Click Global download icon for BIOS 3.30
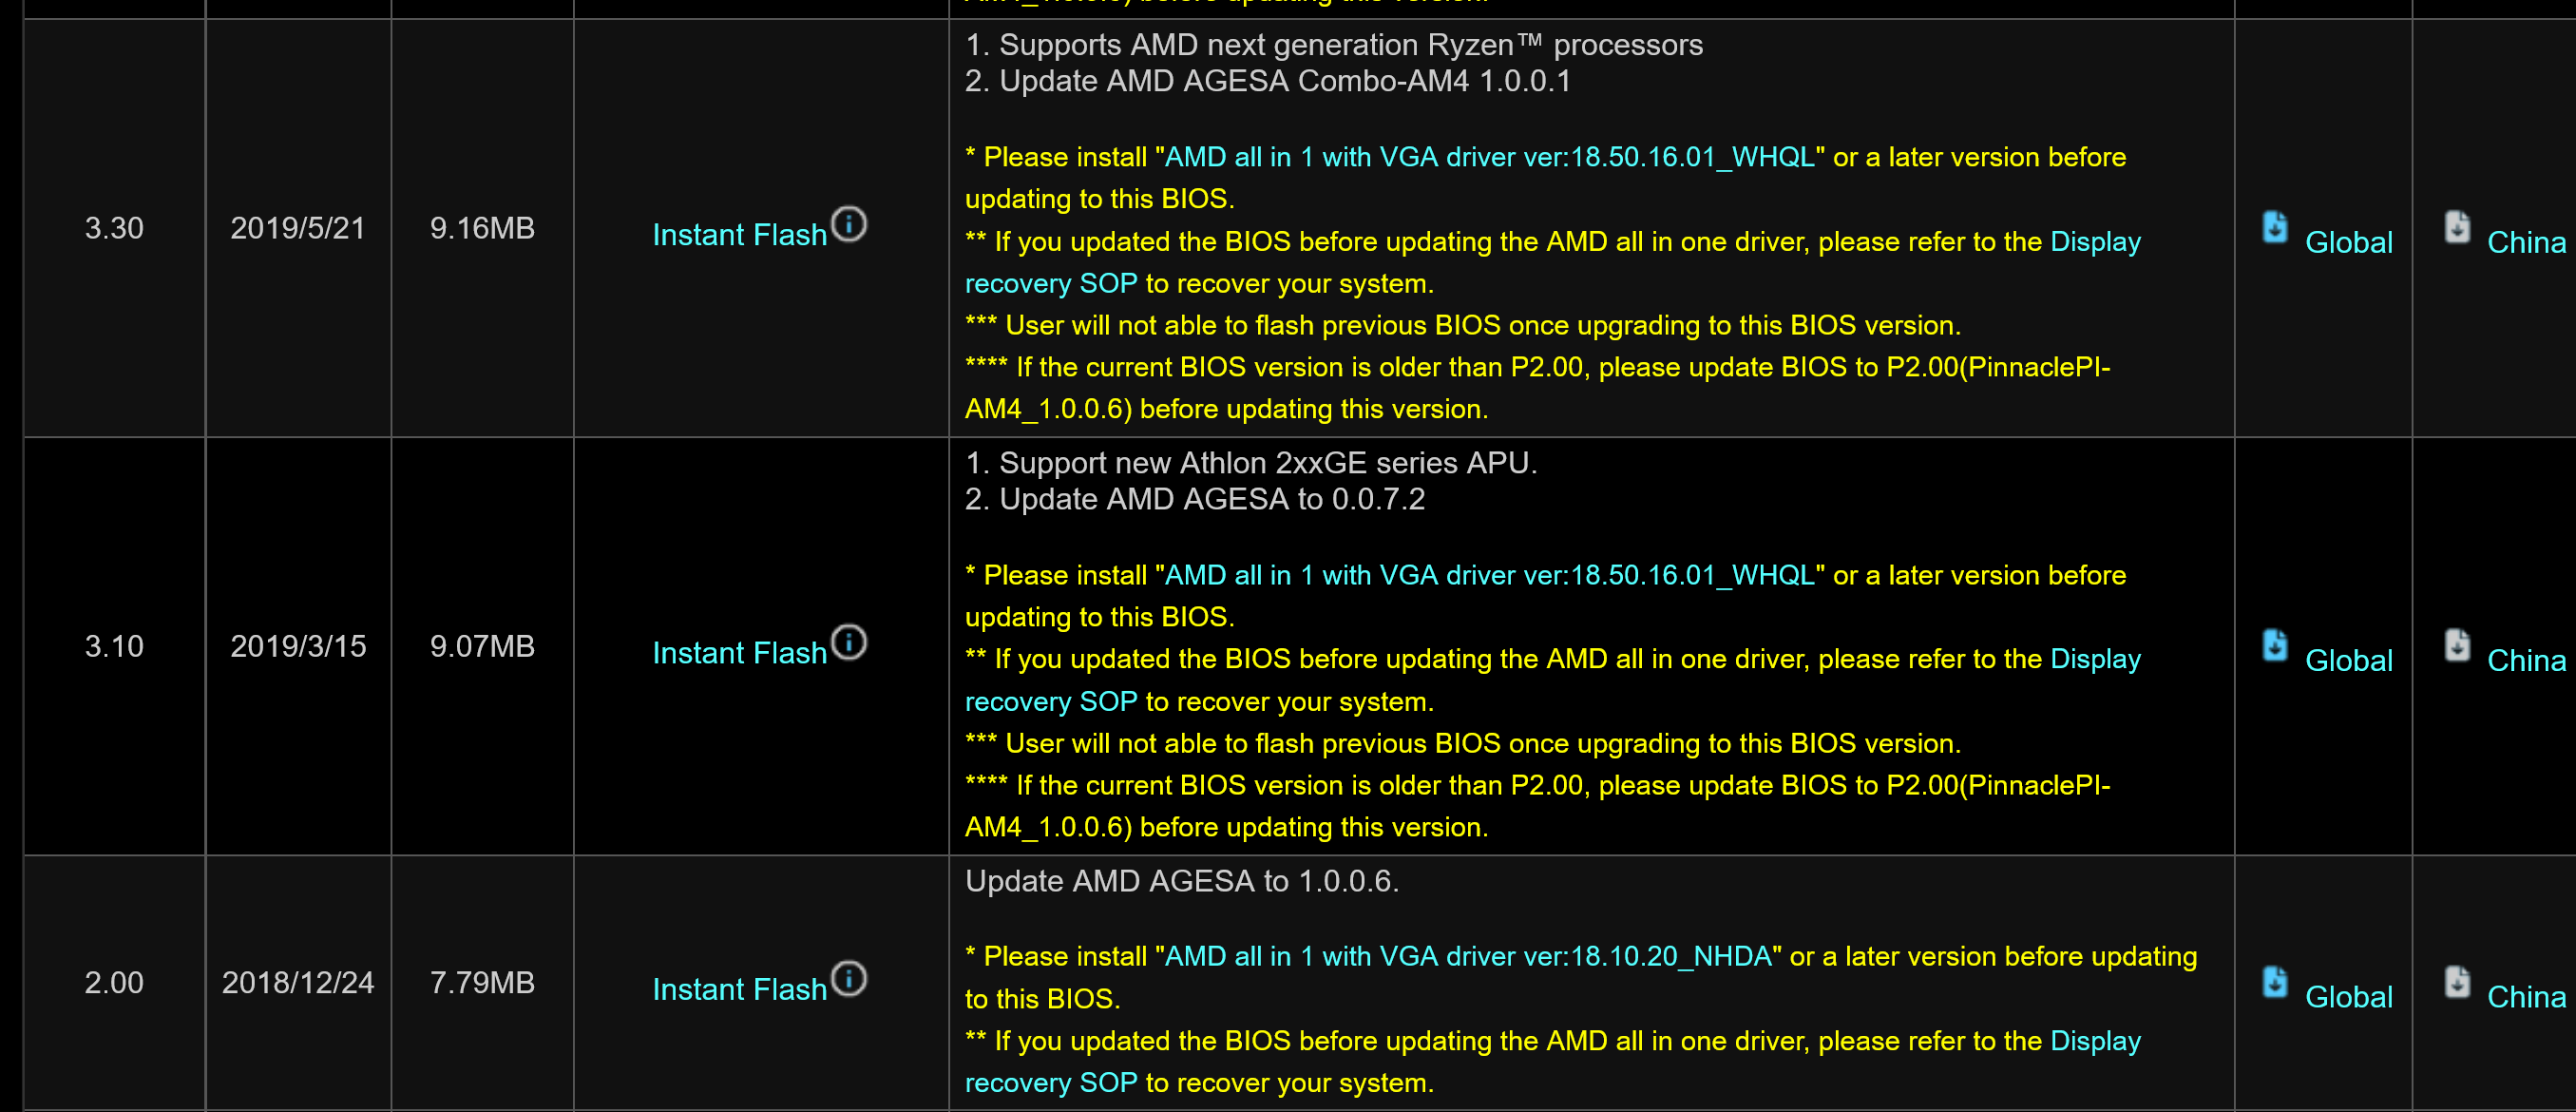 (2275, 228)
